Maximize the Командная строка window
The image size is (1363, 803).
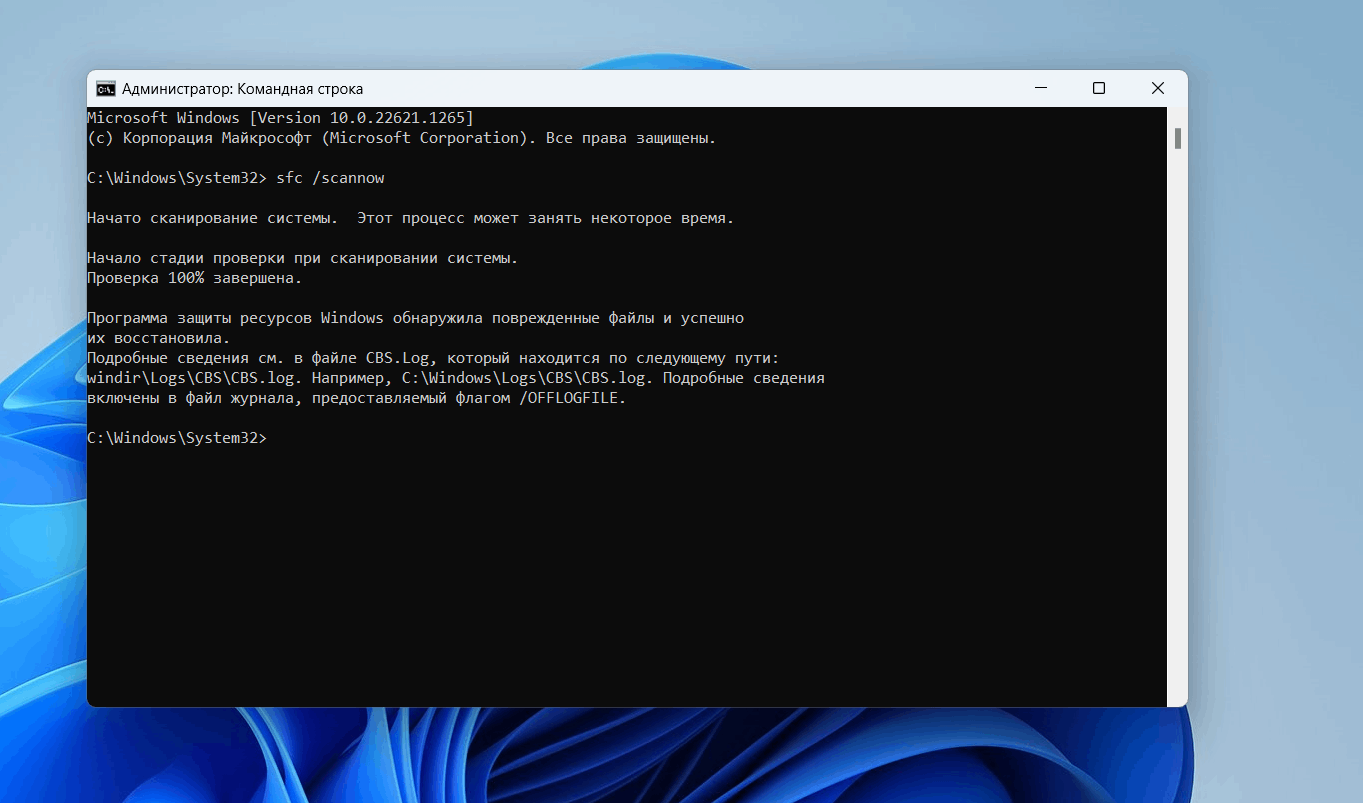(x=1099, y=89)
